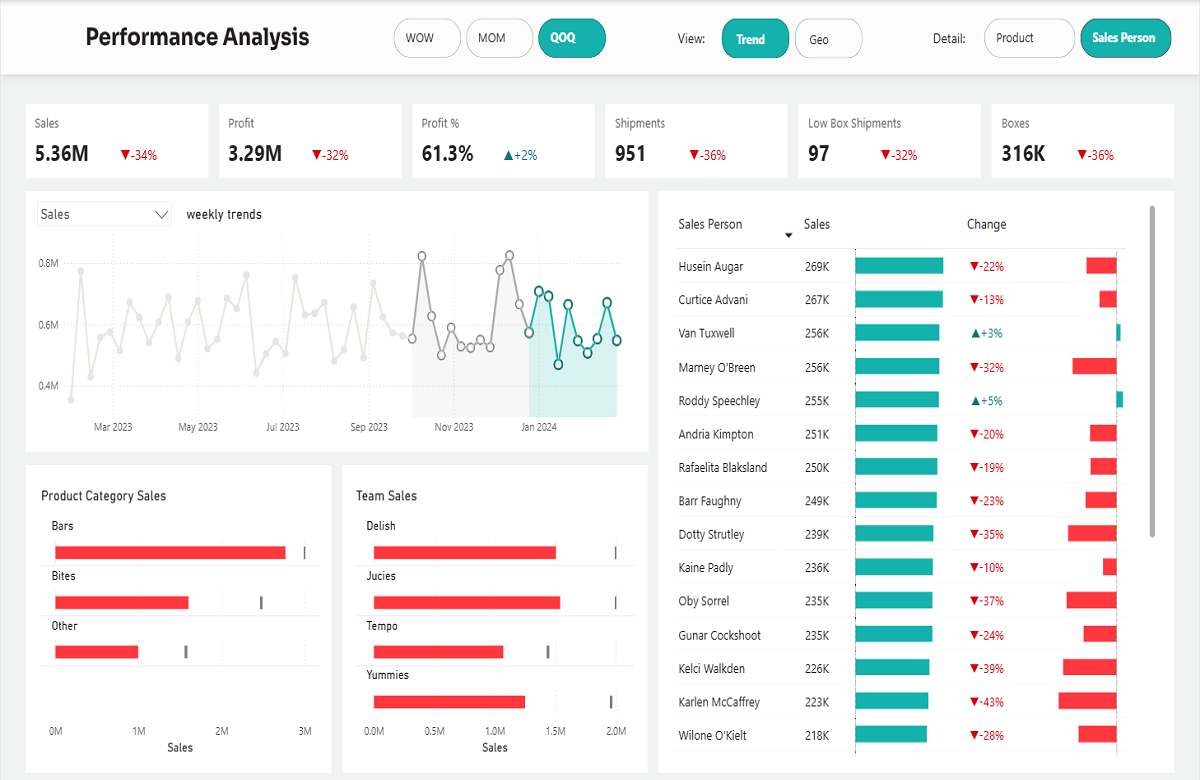Click the Profit -32% change indicator
Image resolution: width=1200 pixels, height=780 pixels.
pos(329,155)
